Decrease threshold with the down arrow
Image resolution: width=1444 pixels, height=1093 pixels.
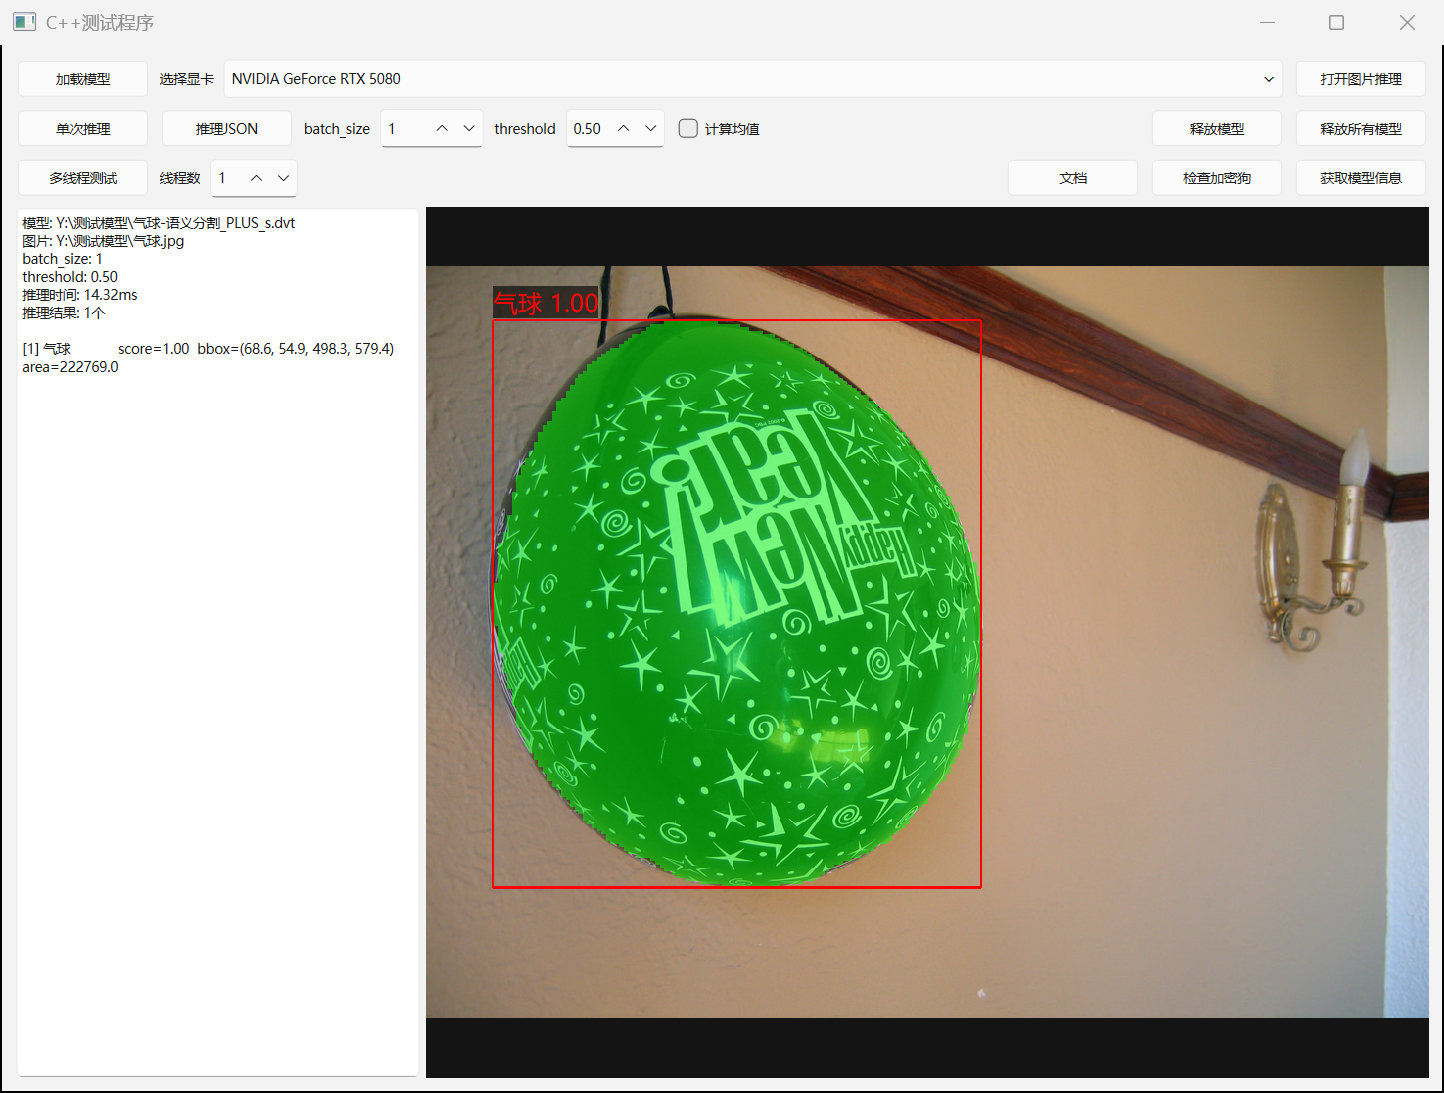[x=650, y=129]
